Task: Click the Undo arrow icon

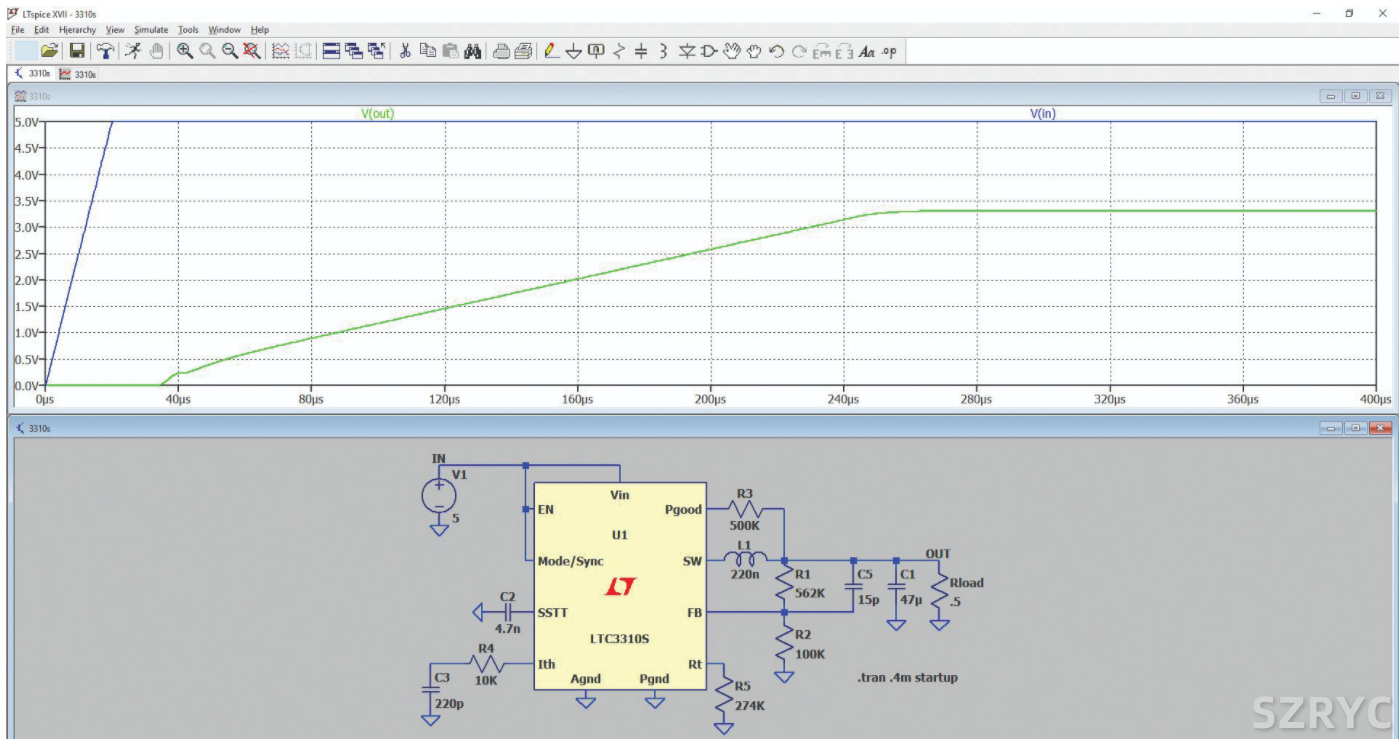Action: [x=776, y=51]
